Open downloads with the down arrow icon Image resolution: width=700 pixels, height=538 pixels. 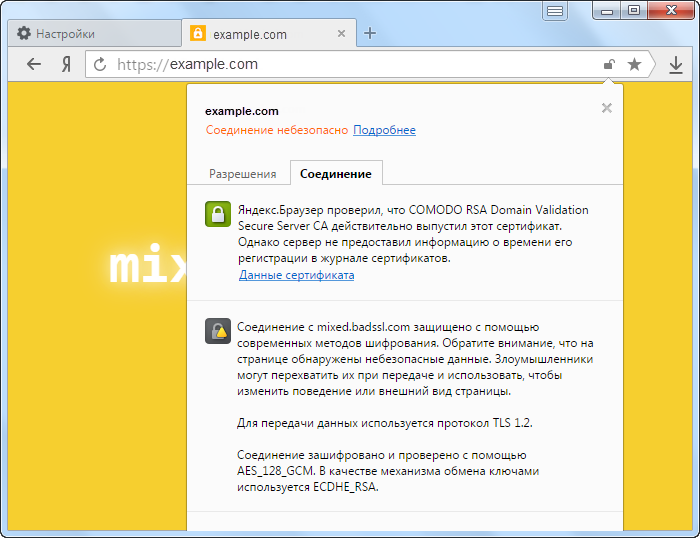[x=676, y=65]
